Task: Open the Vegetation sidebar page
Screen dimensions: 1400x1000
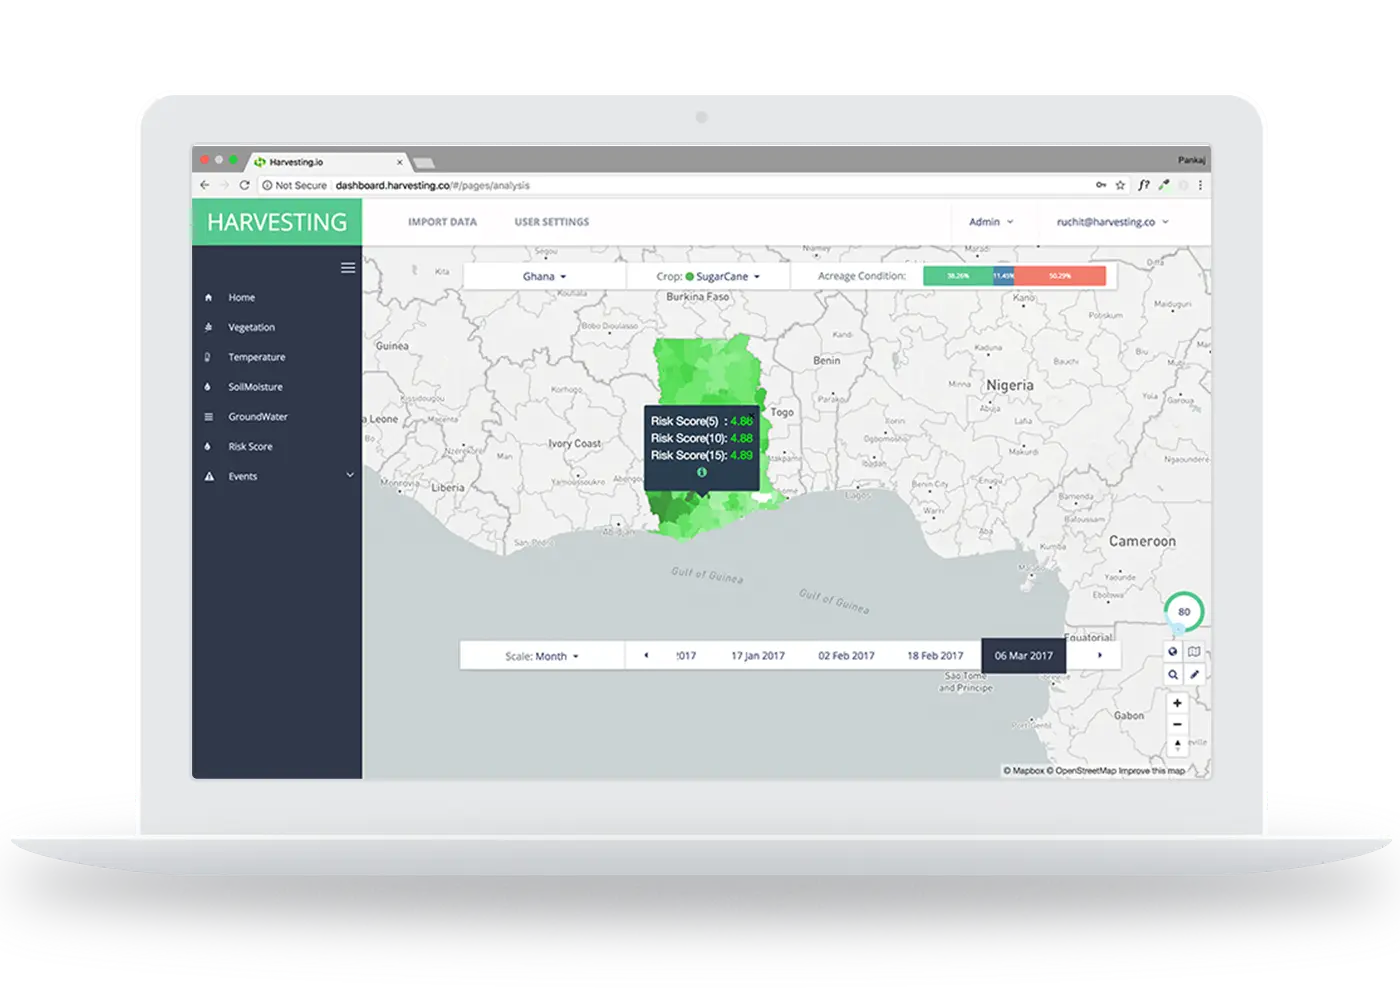Action: 251,328
